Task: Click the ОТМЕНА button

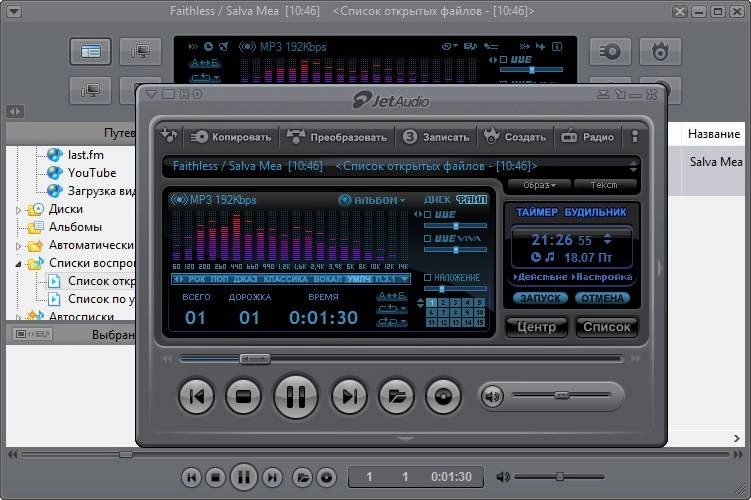Action: tap(603, 298)
